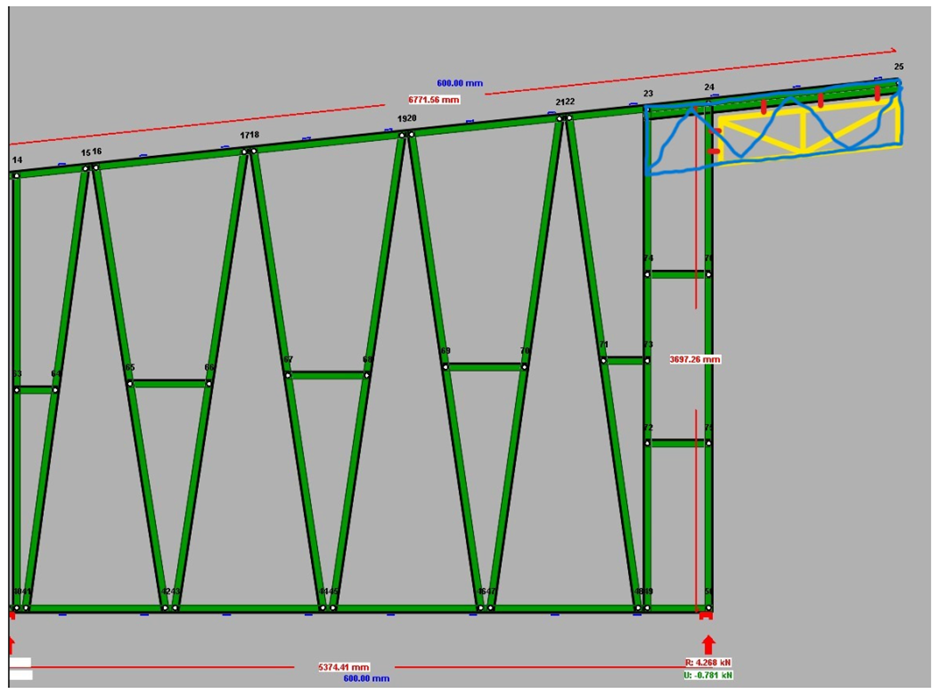Image resolution: width=940 pixels, height=694 pixels.
Task: Click the blue 600.00 mm label at top
Action: (459, 83)
